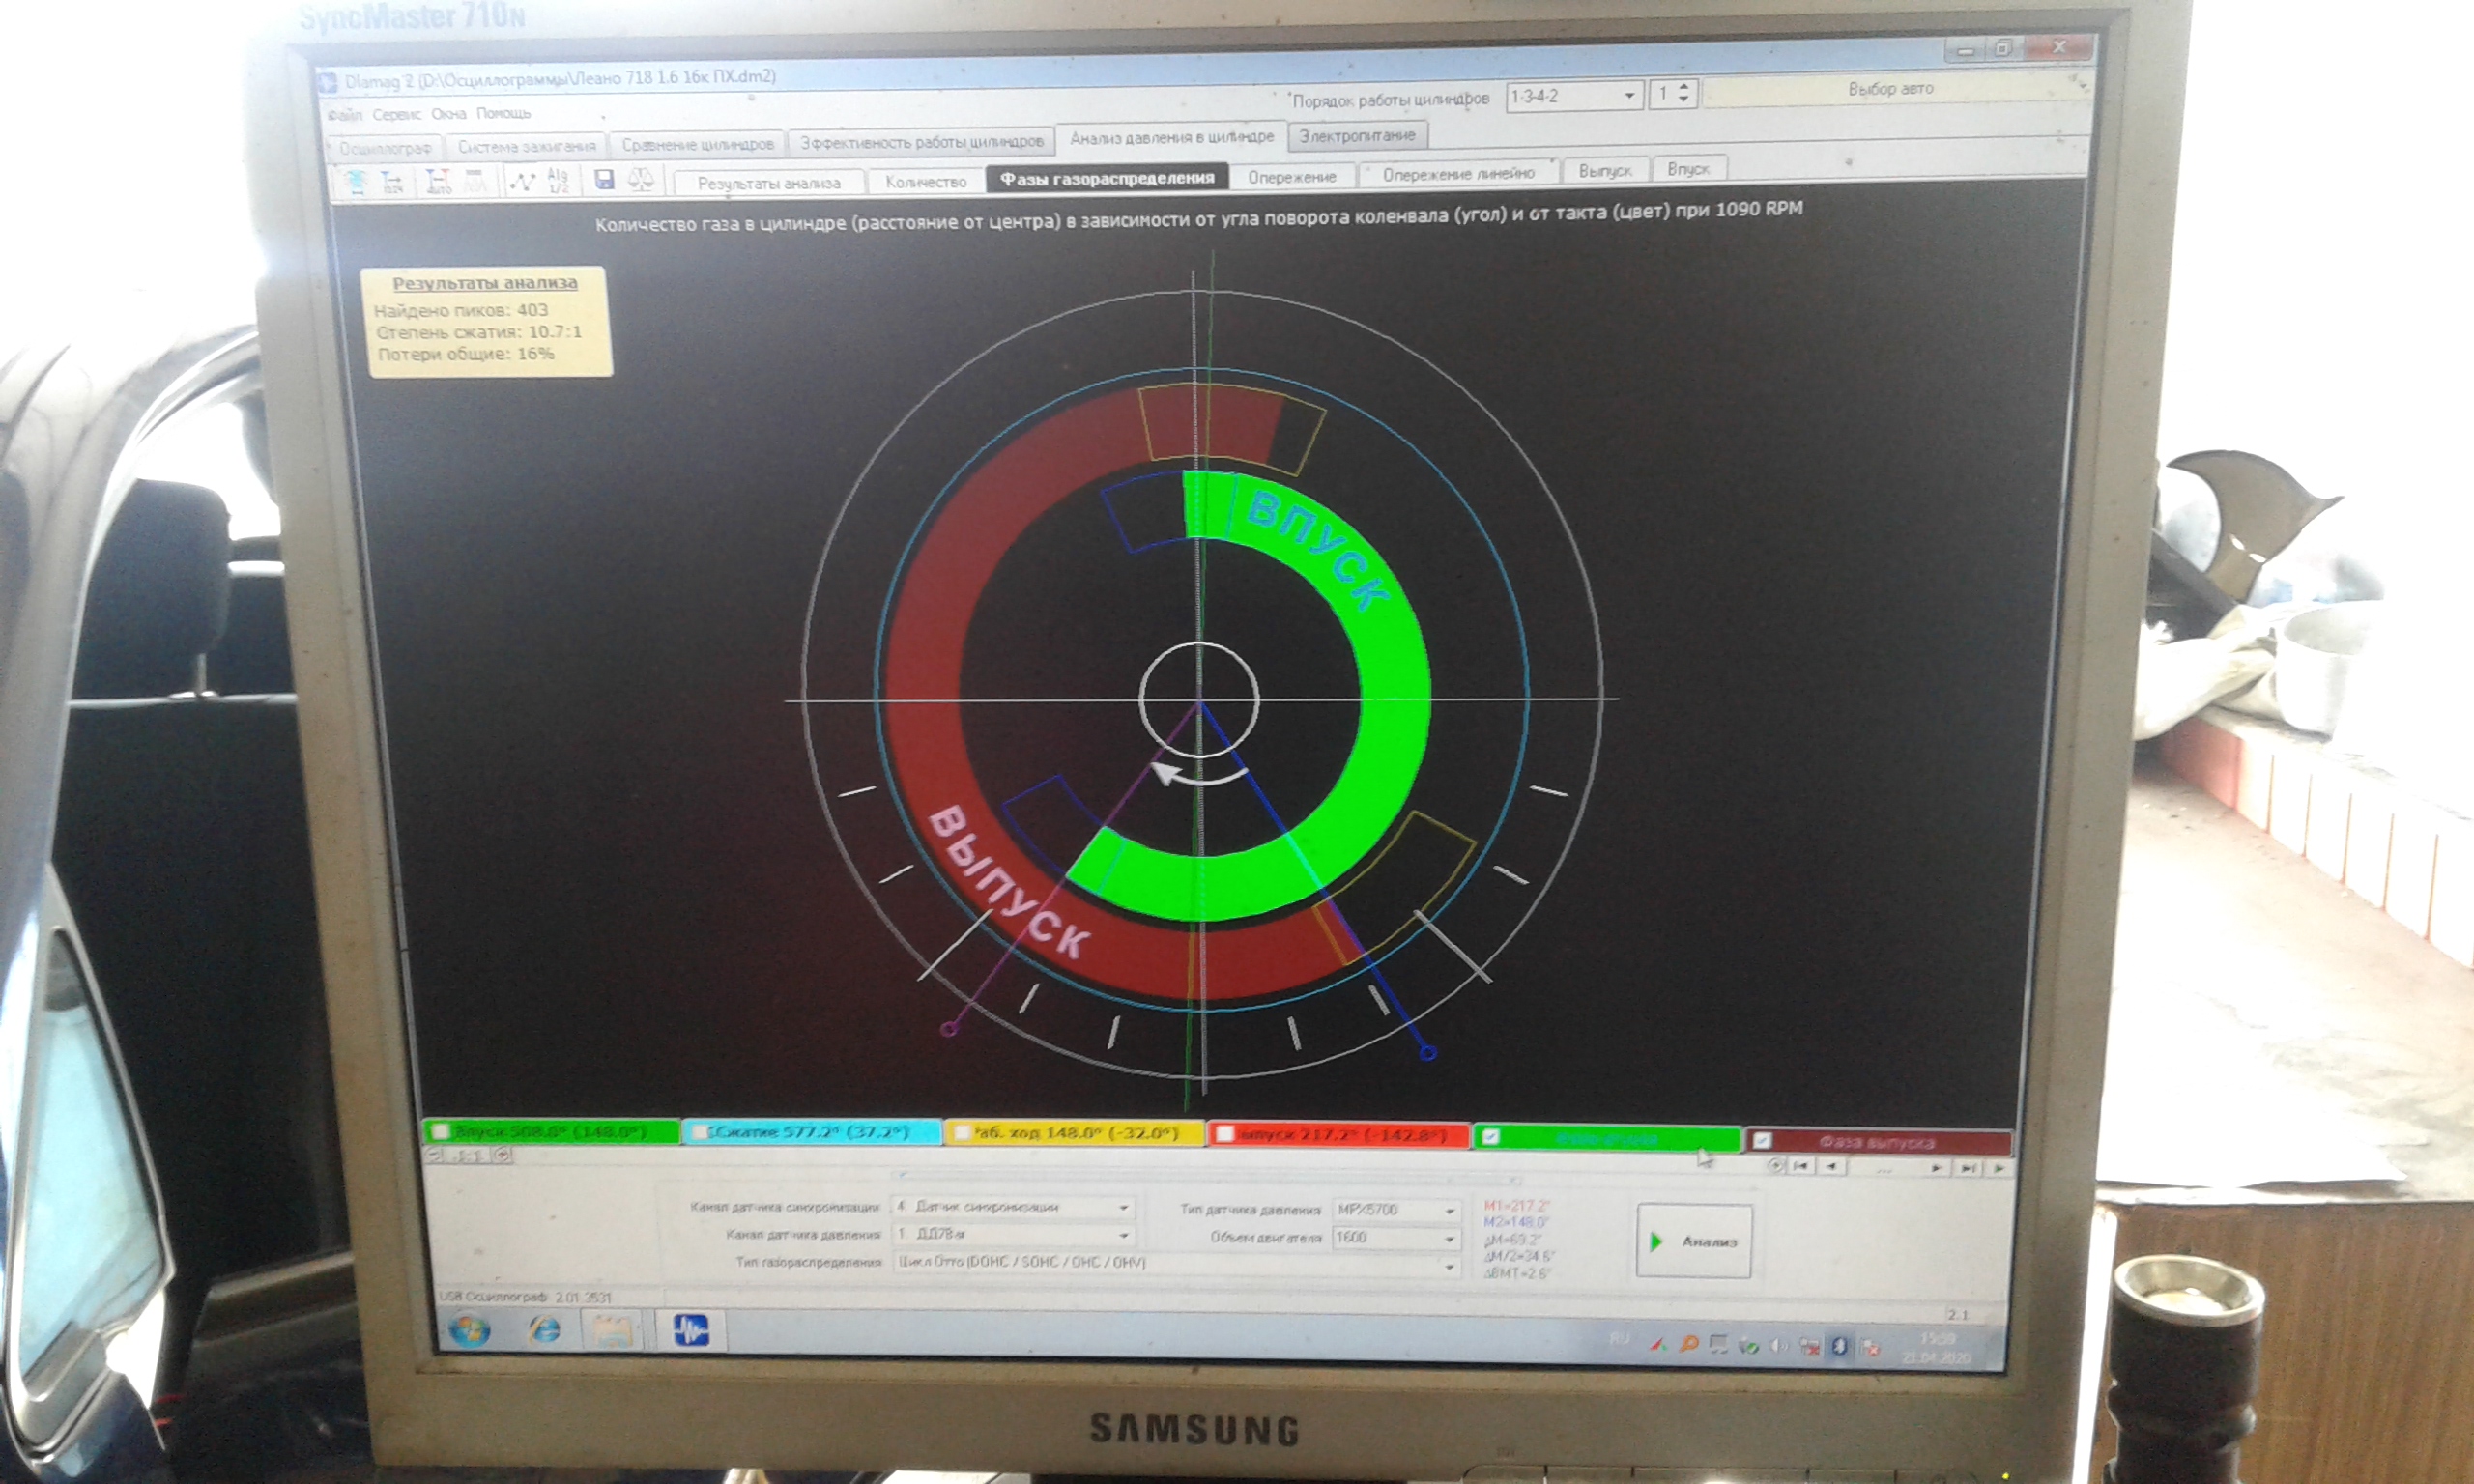This screenshot has width=2474, height=1484.
Task: Expand the cylinder firing order 1-3-4-2 dropdown
Action: coord(1629,96)
